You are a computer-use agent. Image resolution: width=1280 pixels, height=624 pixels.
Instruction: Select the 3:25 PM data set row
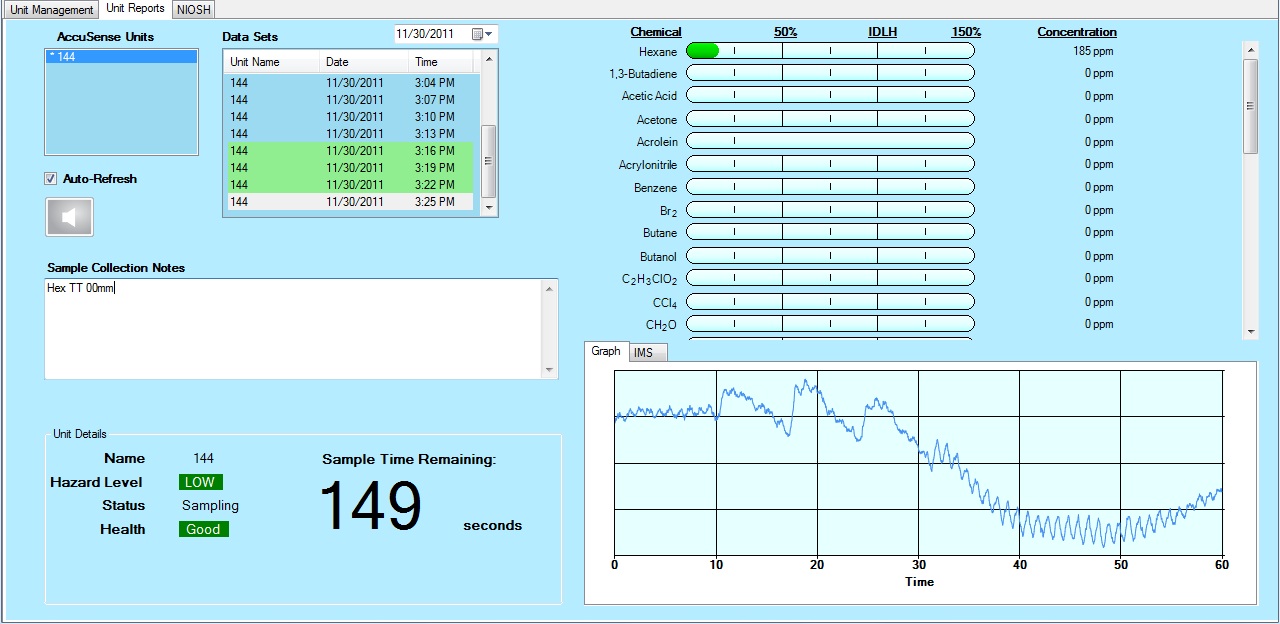tap(348, 201)
